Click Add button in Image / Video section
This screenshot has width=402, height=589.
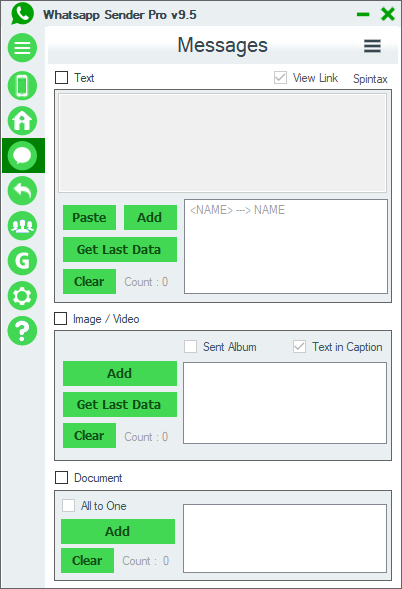pyautogui.click(x=120, y=373)
